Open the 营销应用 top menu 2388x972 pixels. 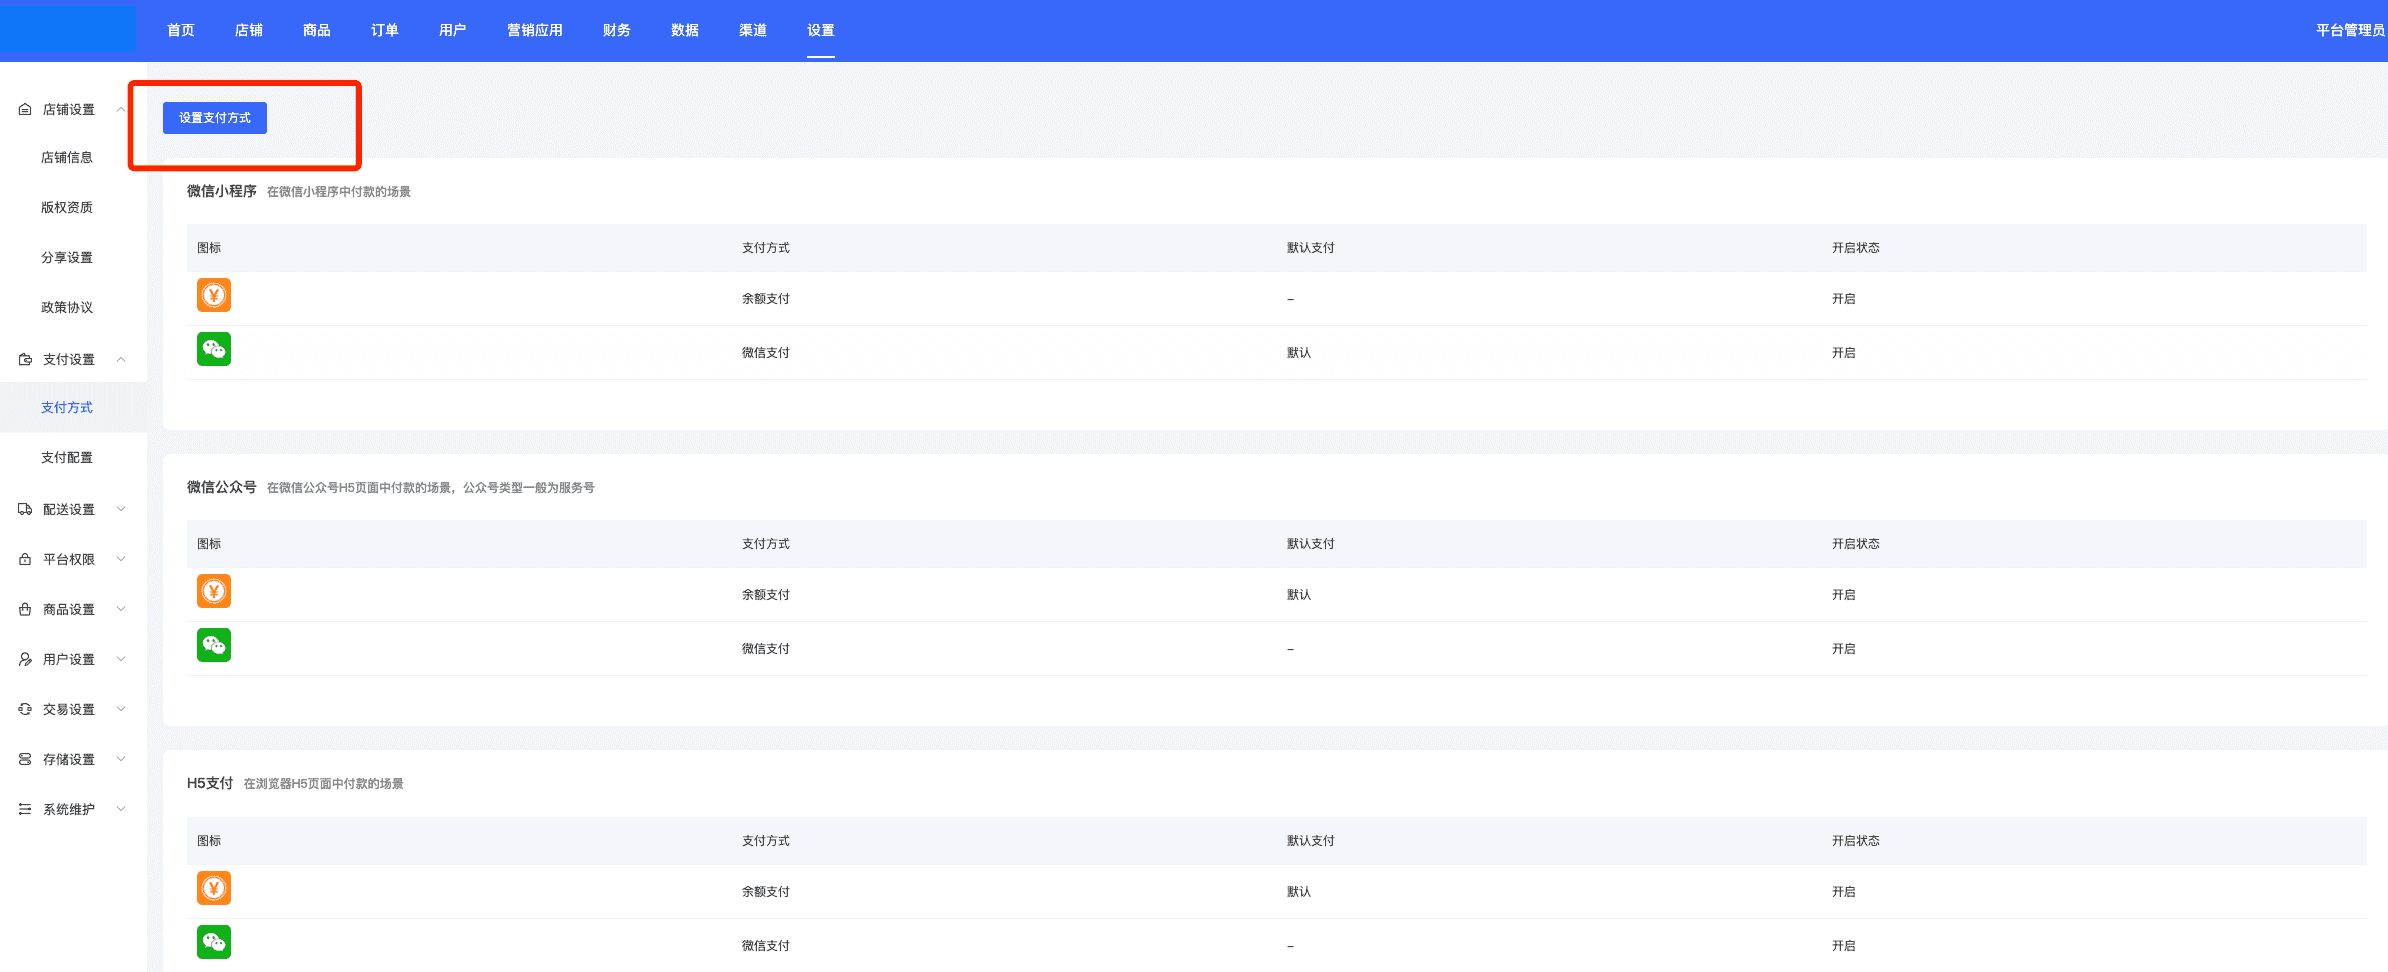pos(535,30)
